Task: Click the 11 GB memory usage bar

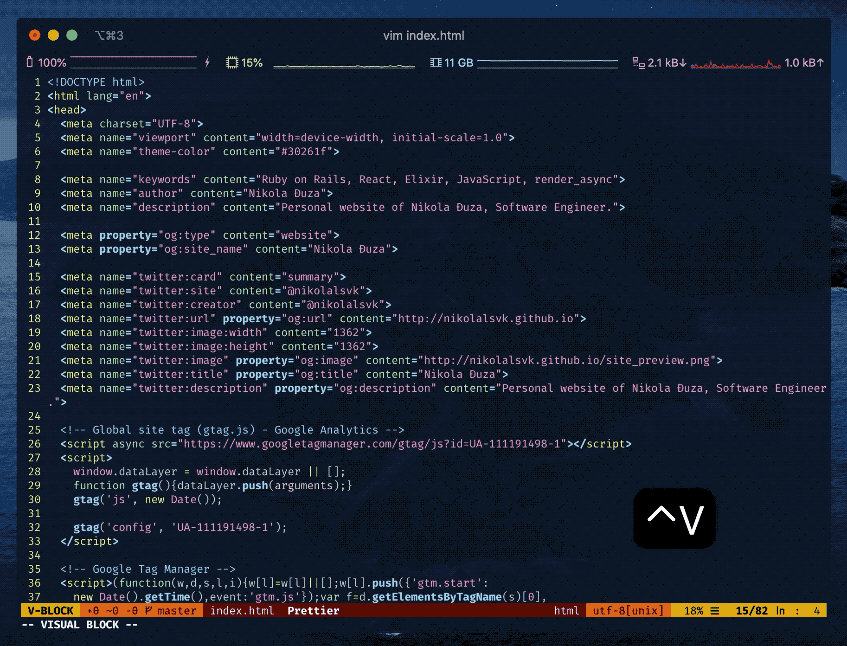Action: tap(547, 63)
